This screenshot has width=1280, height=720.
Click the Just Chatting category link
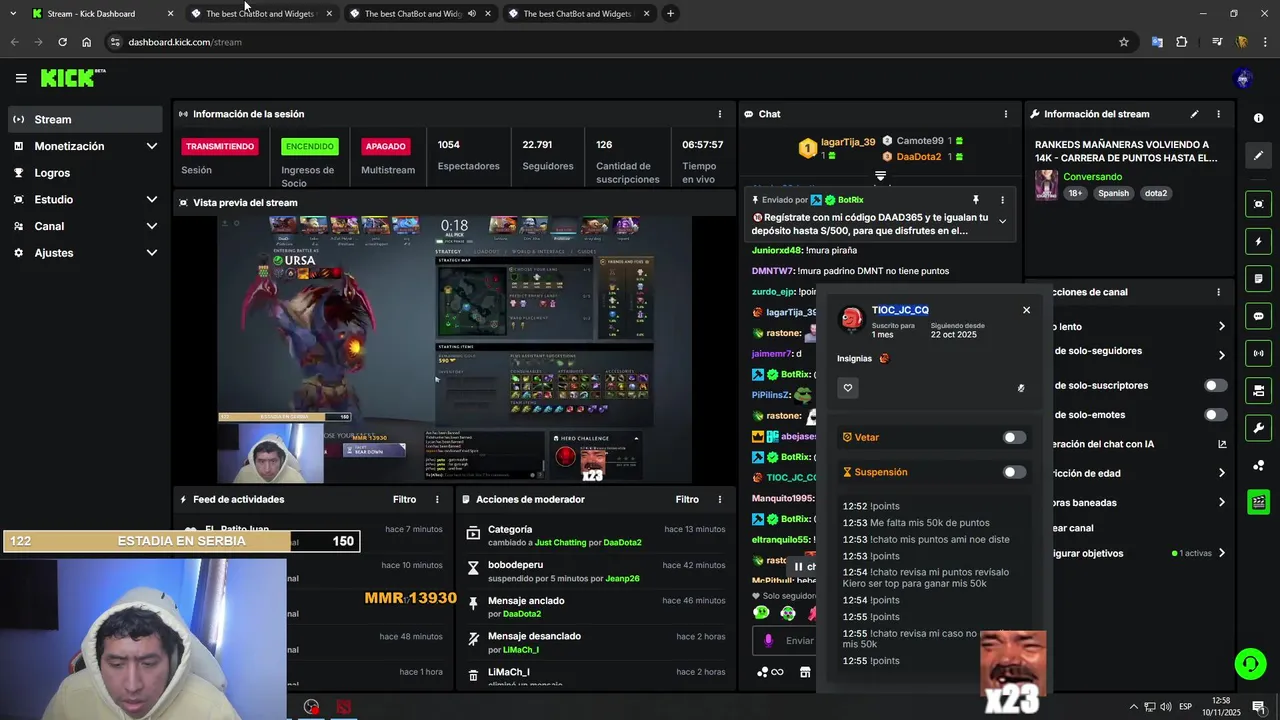point(560,542)
